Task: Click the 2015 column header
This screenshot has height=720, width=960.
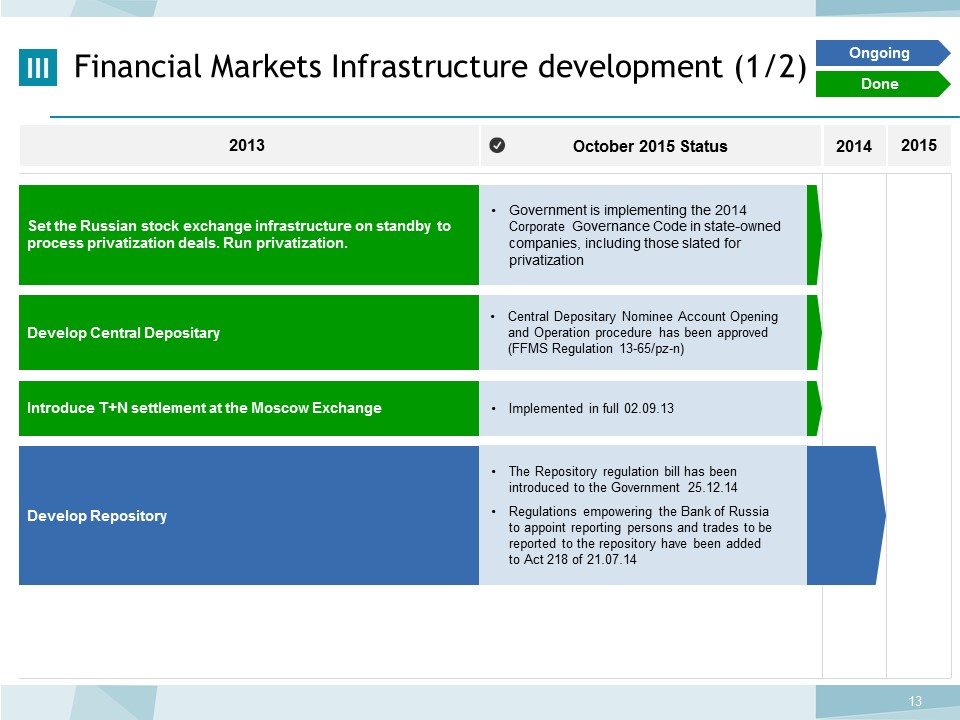Action: (x=919, y=145)
